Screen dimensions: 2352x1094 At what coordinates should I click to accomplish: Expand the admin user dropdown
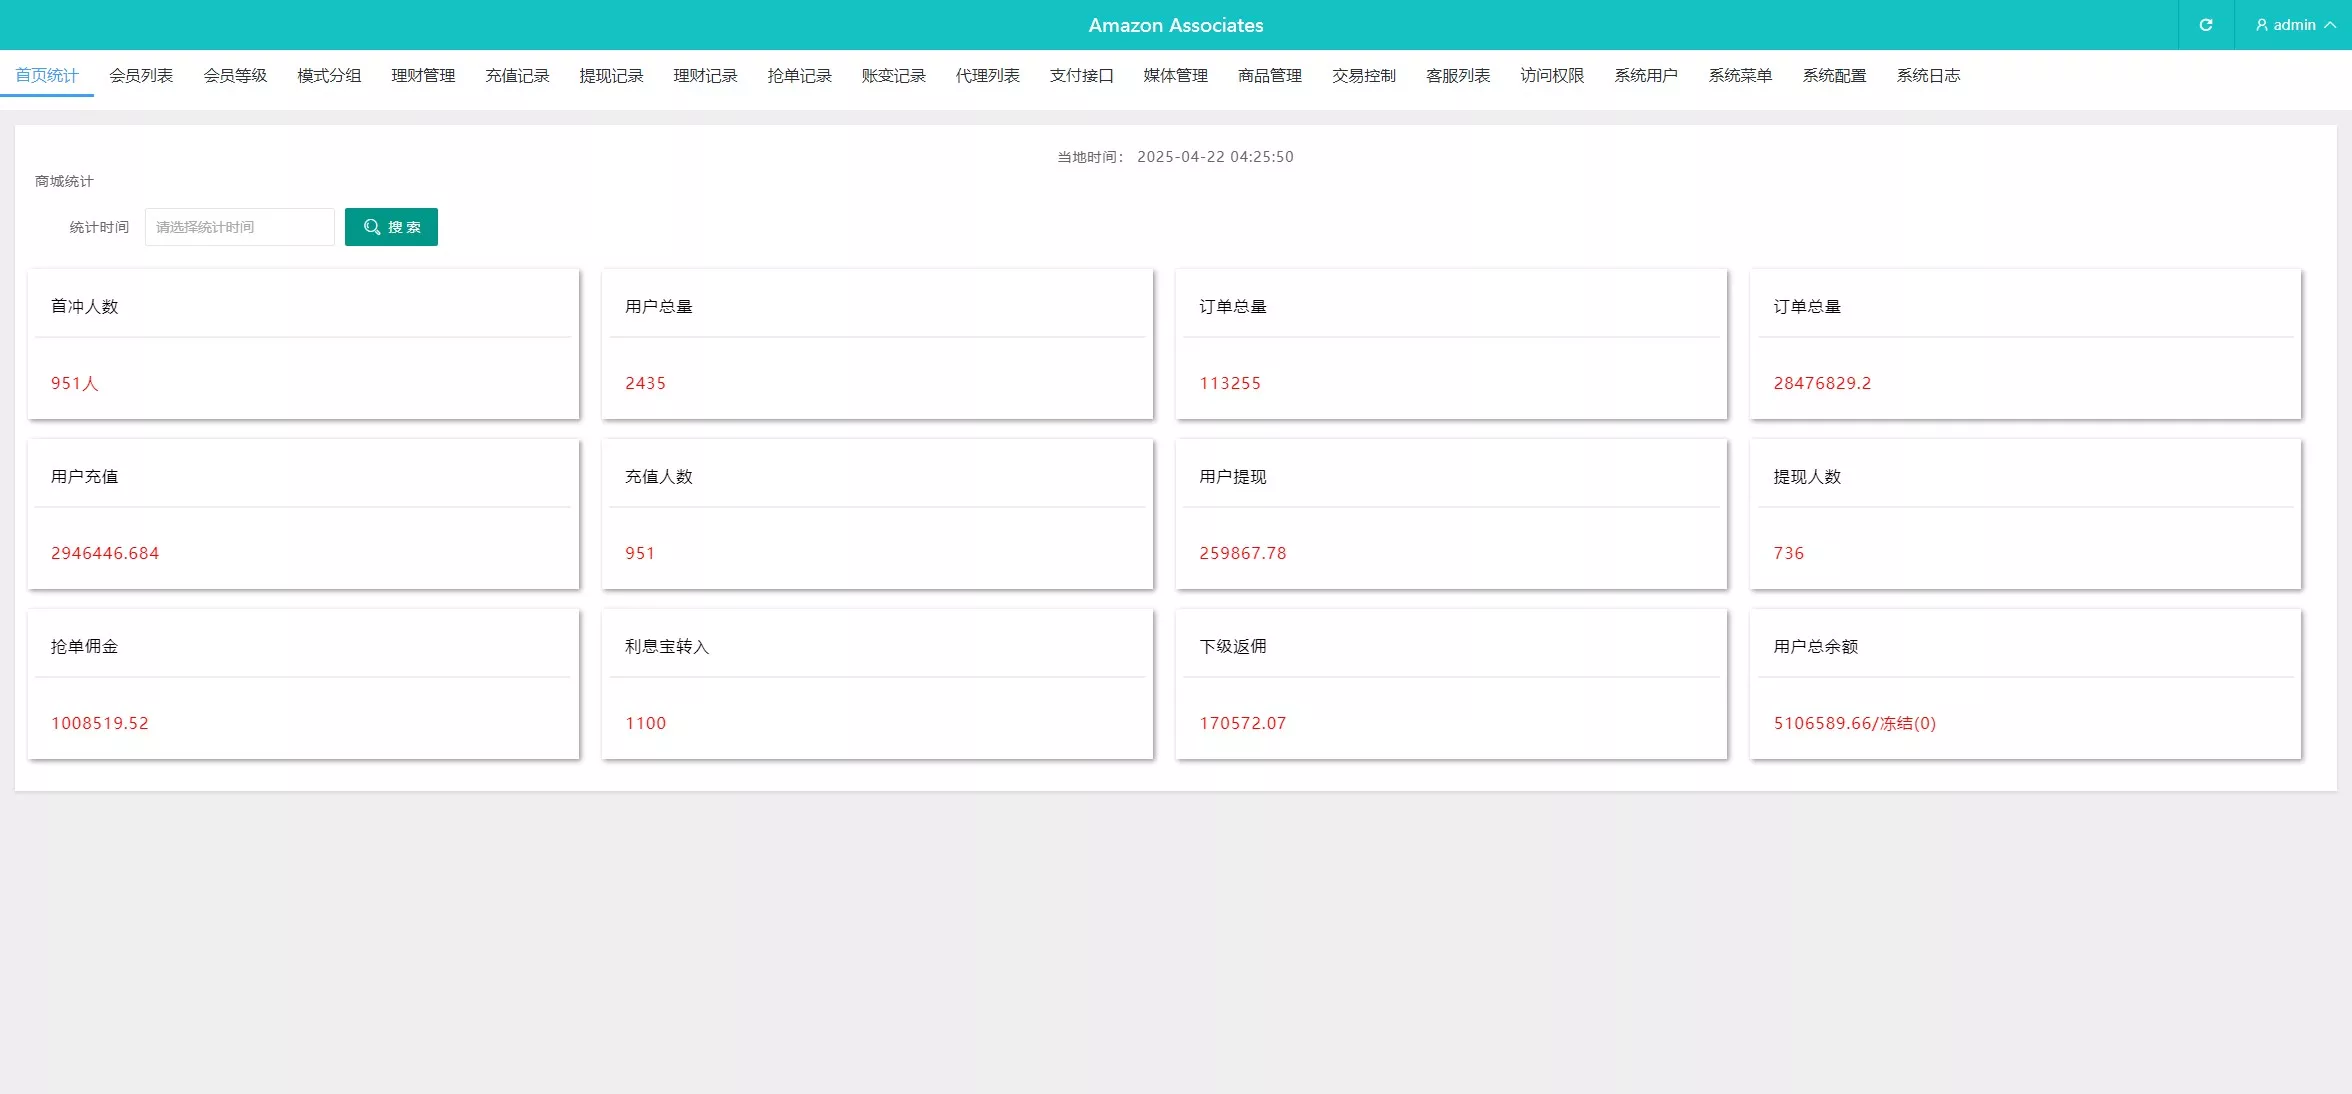[x=2294, y=25]
